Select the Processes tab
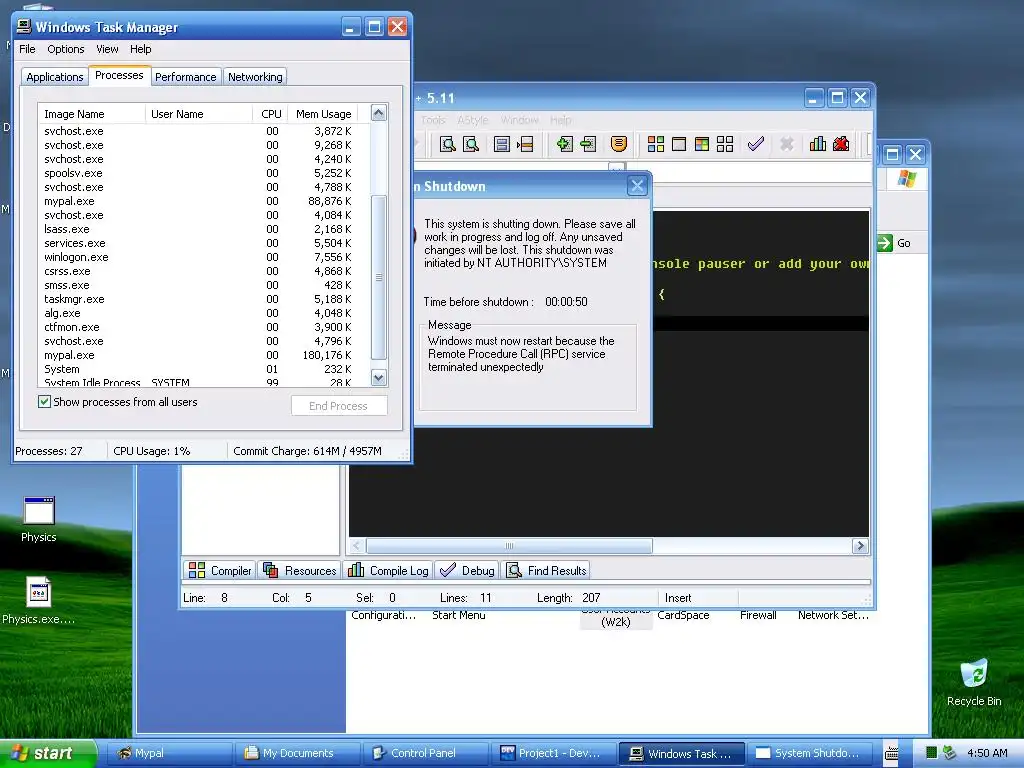The image size is (1024, 768). click(120, 75)
